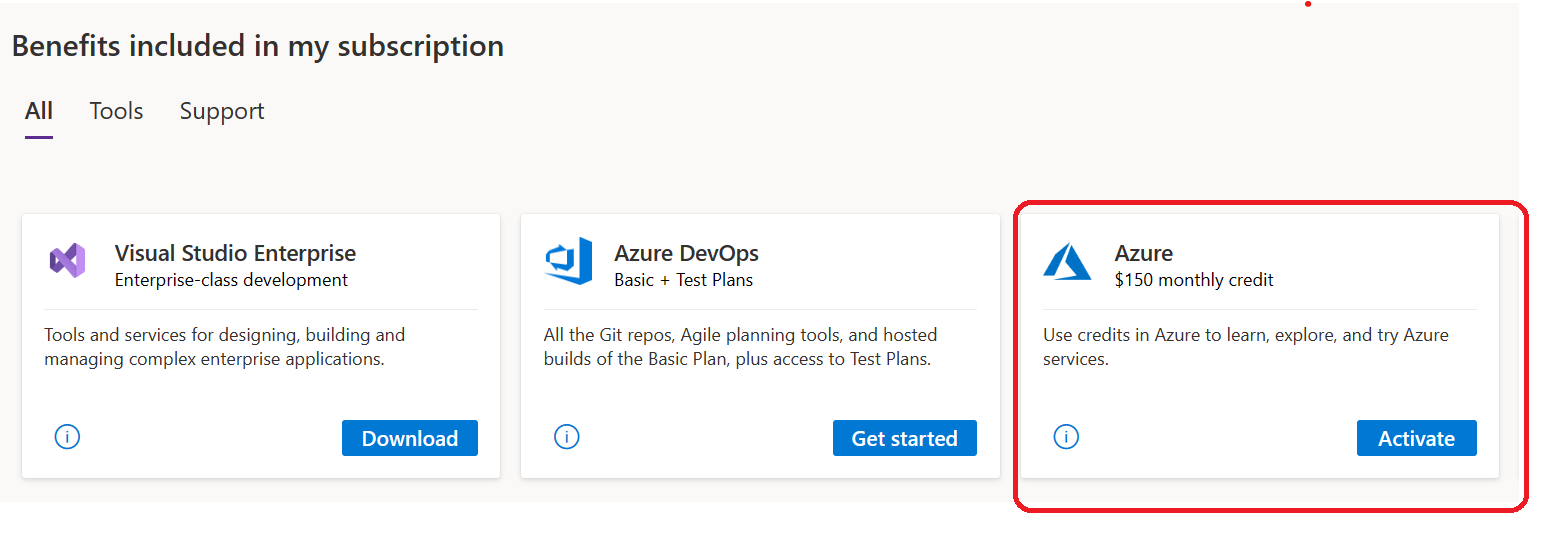Select the All benefits tab
This screenshot has height=536, width=1563.
pos(39,111)
